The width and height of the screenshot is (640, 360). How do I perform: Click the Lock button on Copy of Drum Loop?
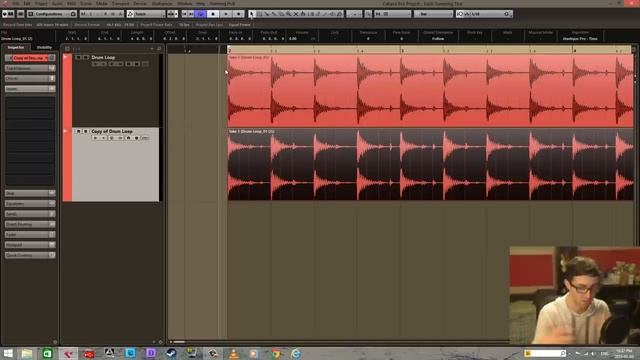click(x=128, y=138)
